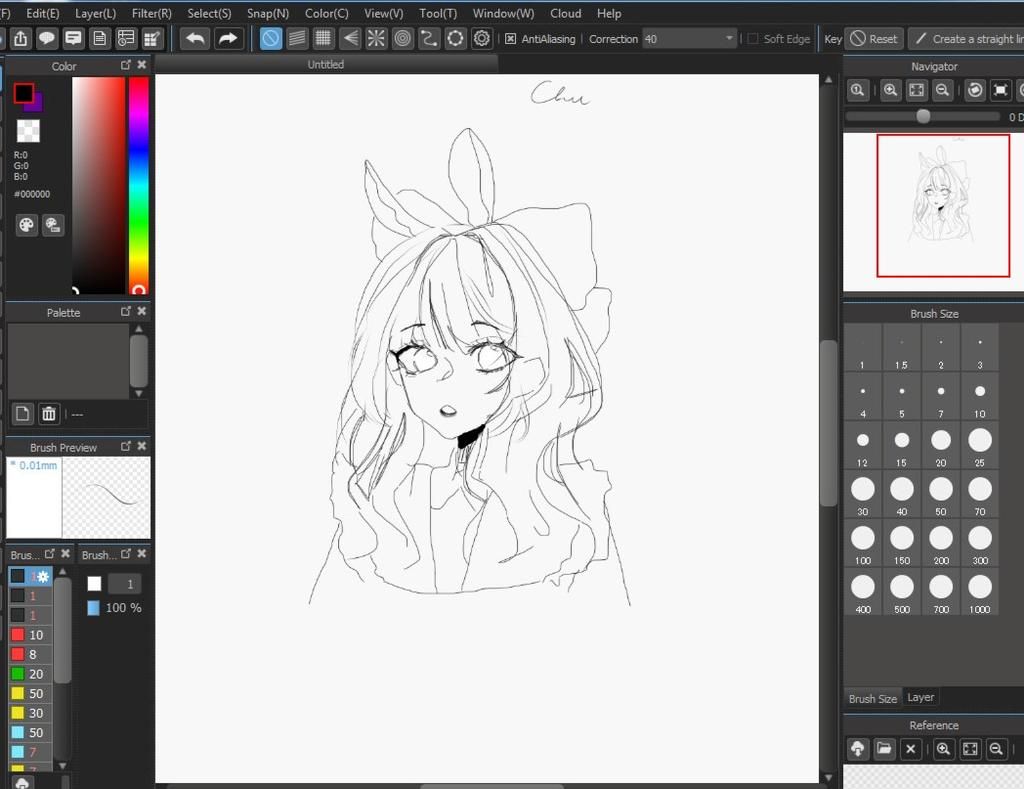Zoom out using the Navigator magnifier minus

click(942, 90)
